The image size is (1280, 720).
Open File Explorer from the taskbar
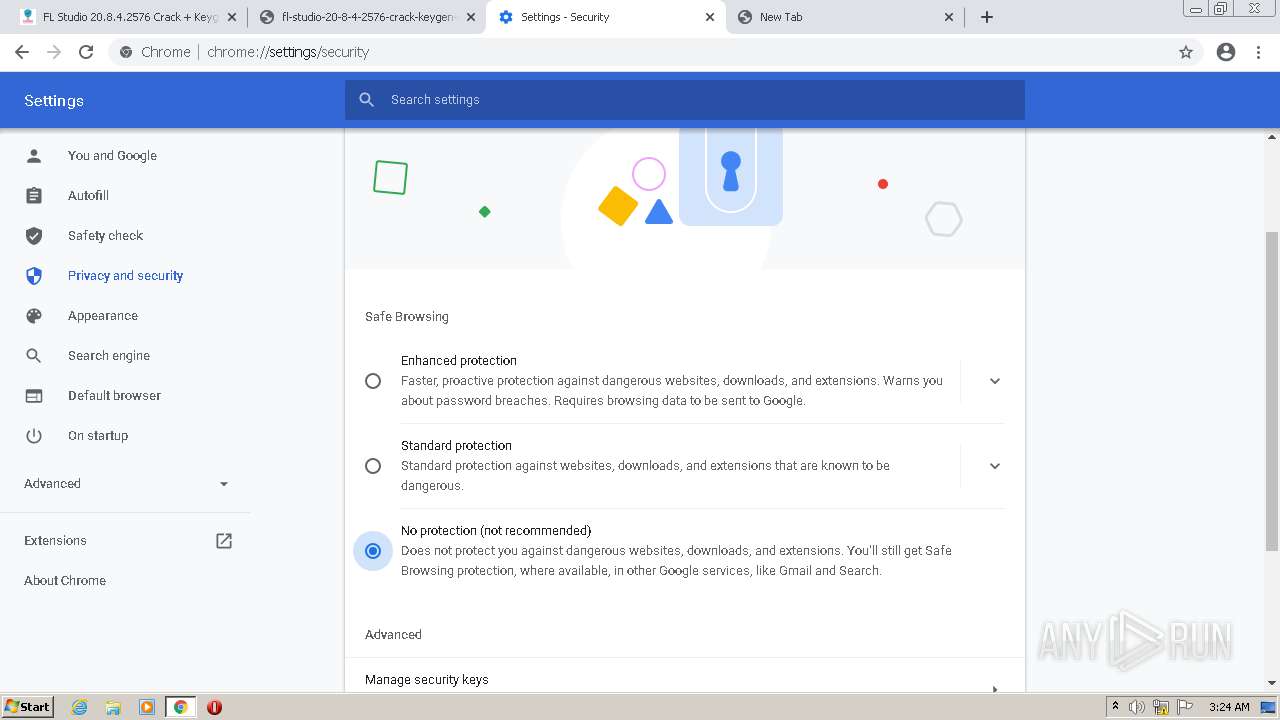click(113, 707)
